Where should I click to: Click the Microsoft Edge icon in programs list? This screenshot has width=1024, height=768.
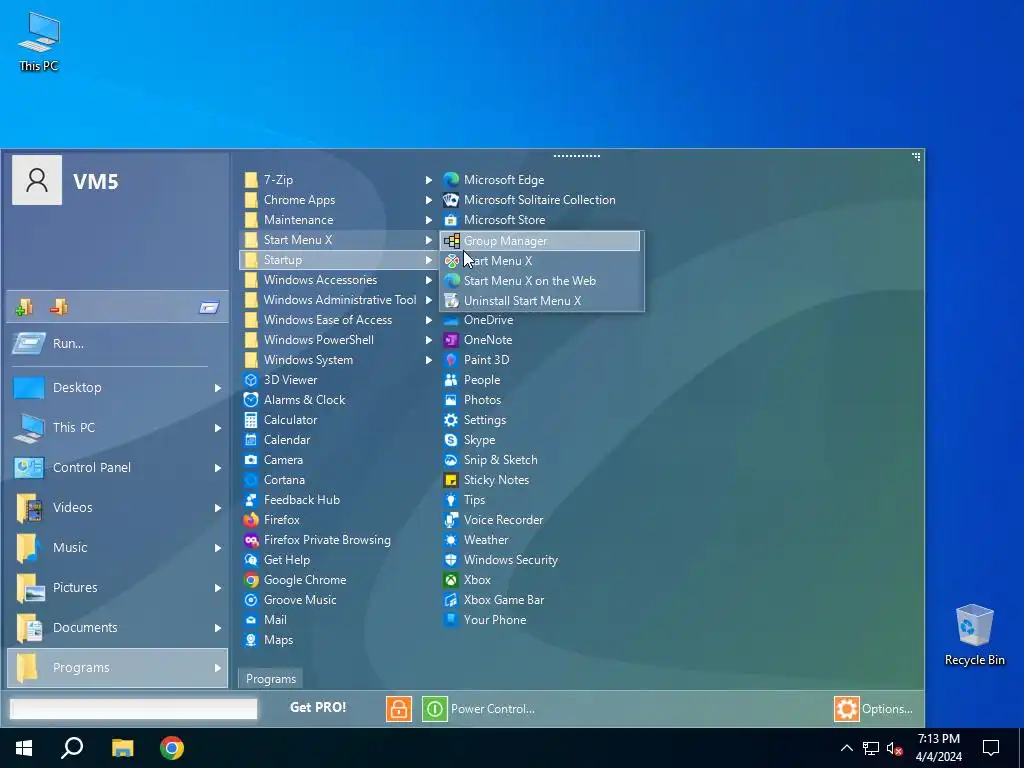coord(451,180)
